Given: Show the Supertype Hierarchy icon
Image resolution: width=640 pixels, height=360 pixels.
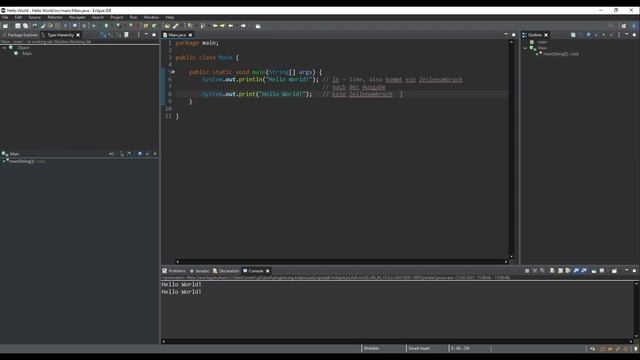Looking at the screenshot, I should click(x=111, y=35).
